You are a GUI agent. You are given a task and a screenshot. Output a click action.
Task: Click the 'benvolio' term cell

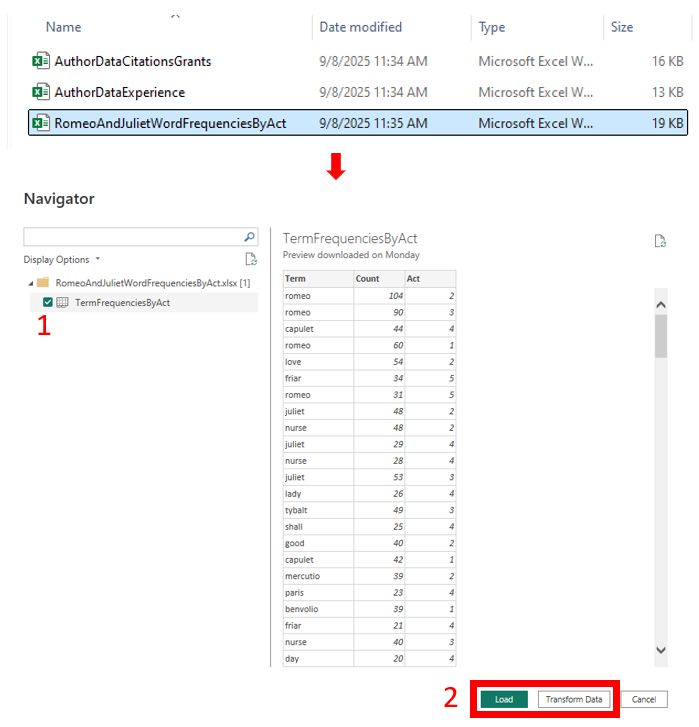(318, 609)
